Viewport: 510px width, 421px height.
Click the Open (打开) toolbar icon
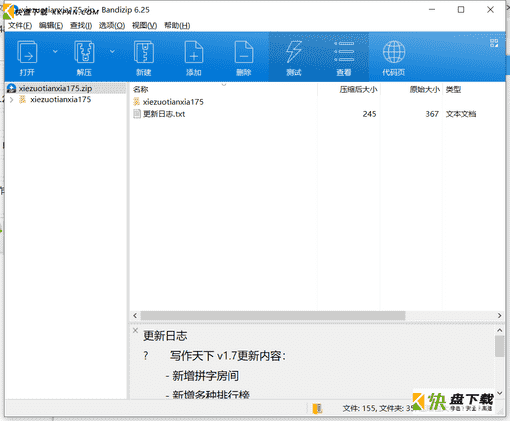[27, 52]
